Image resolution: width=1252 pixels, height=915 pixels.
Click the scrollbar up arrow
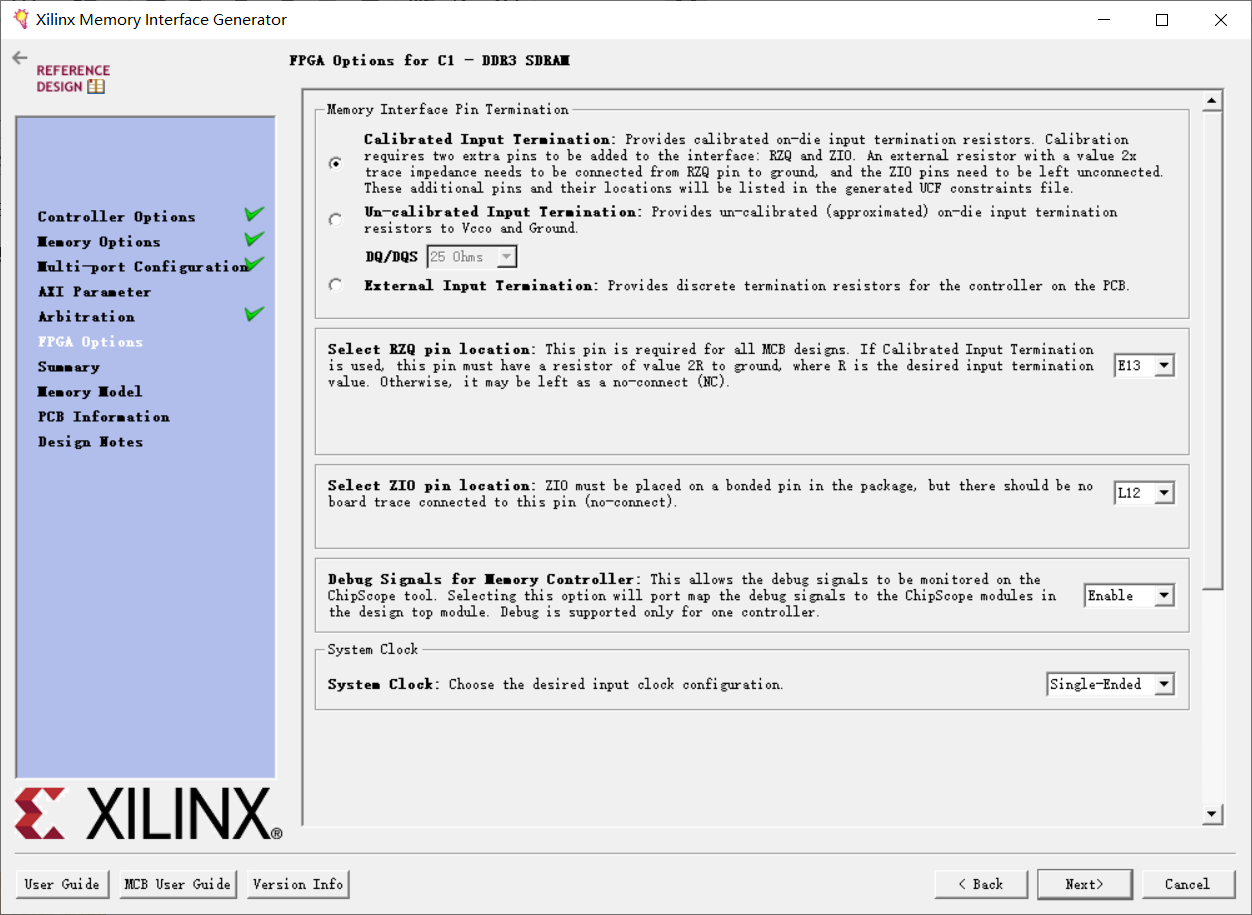(x=1212, y=101)
